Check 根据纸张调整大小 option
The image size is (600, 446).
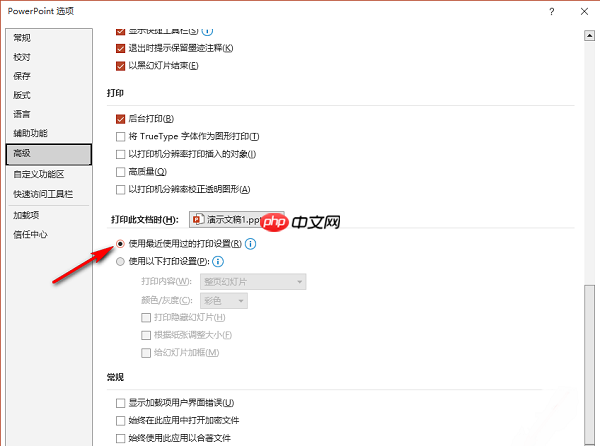[x=146, y=335]
